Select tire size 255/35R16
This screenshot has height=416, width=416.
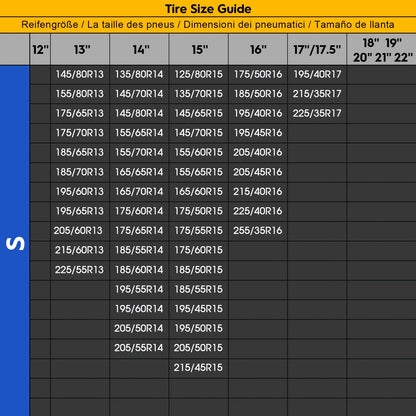(258, 230)
